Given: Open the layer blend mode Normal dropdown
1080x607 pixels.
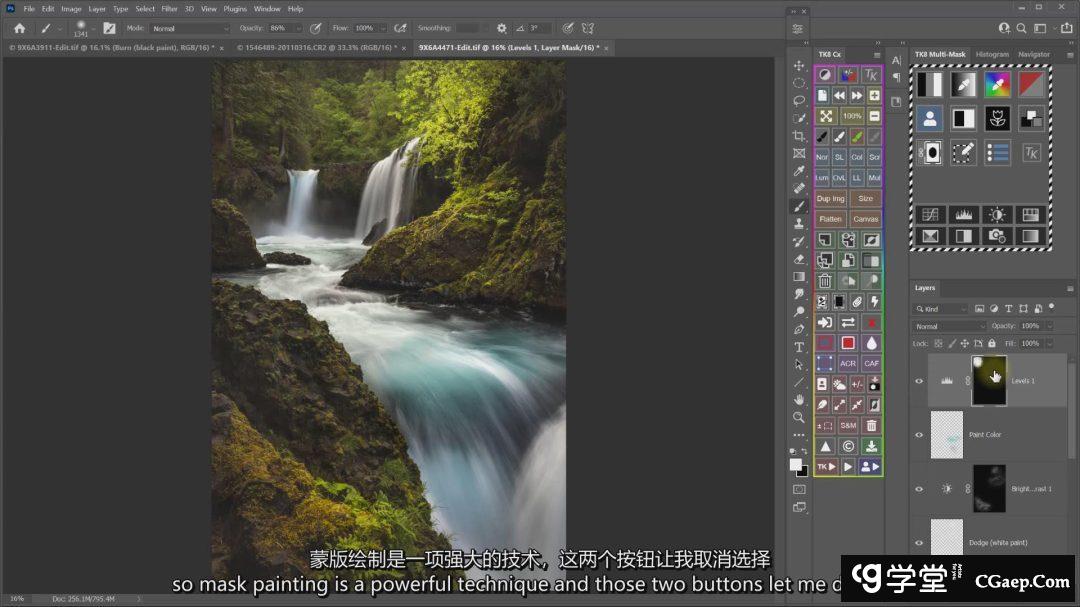Looking at the screenshot, I should click(x=950, y=326).
